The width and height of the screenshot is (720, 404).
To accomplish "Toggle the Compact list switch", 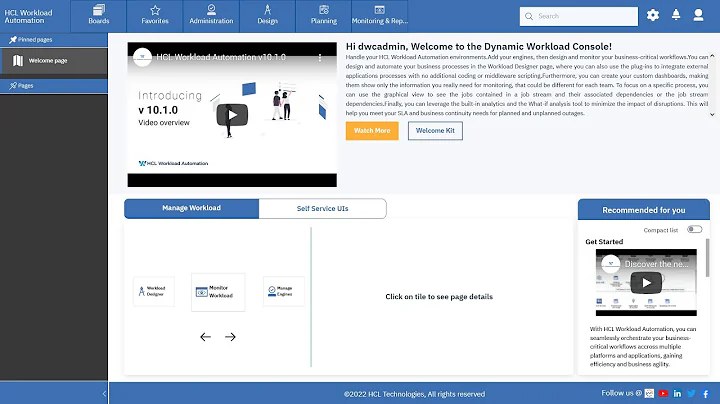I will 694,229.
